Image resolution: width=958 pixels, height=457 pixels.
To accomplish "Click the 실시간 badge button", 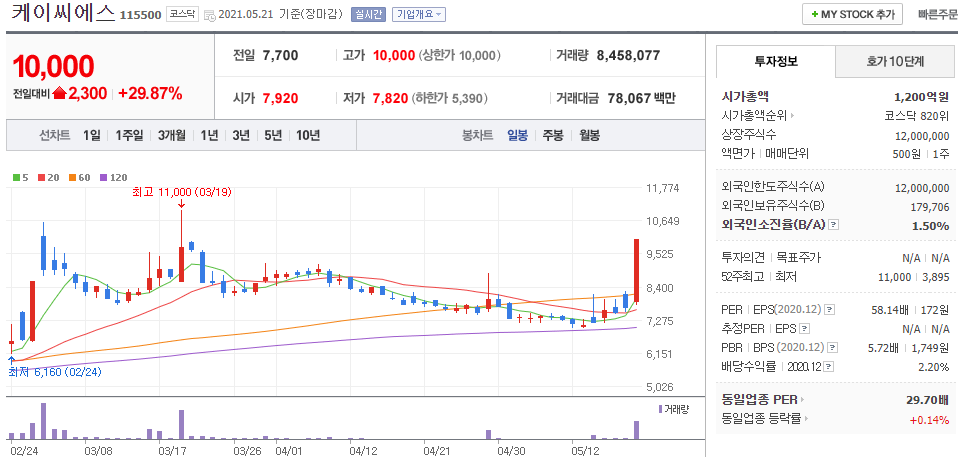I will tap(368, 14).
